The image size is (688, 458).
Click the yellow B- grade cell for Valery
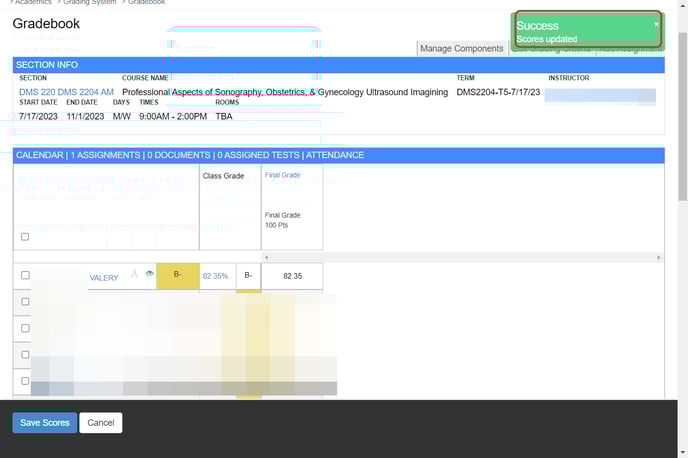pyautogui.click(x=177, y=275)
